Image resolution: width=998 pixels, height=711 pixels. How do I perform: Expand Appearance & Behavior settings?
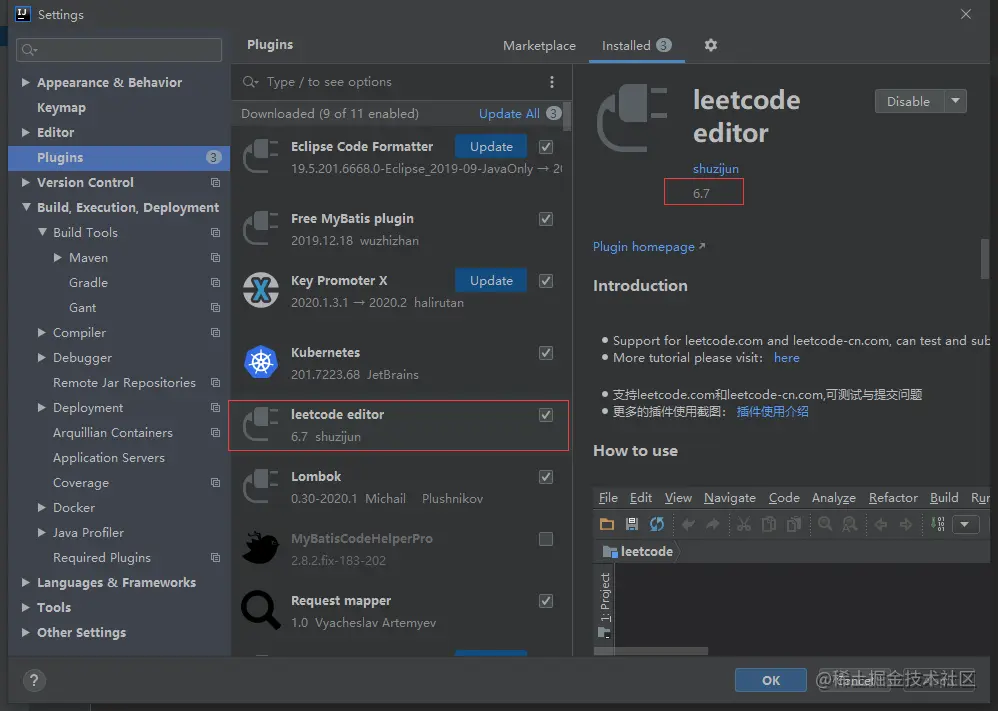pyautogui.click(x=25, y=82)
